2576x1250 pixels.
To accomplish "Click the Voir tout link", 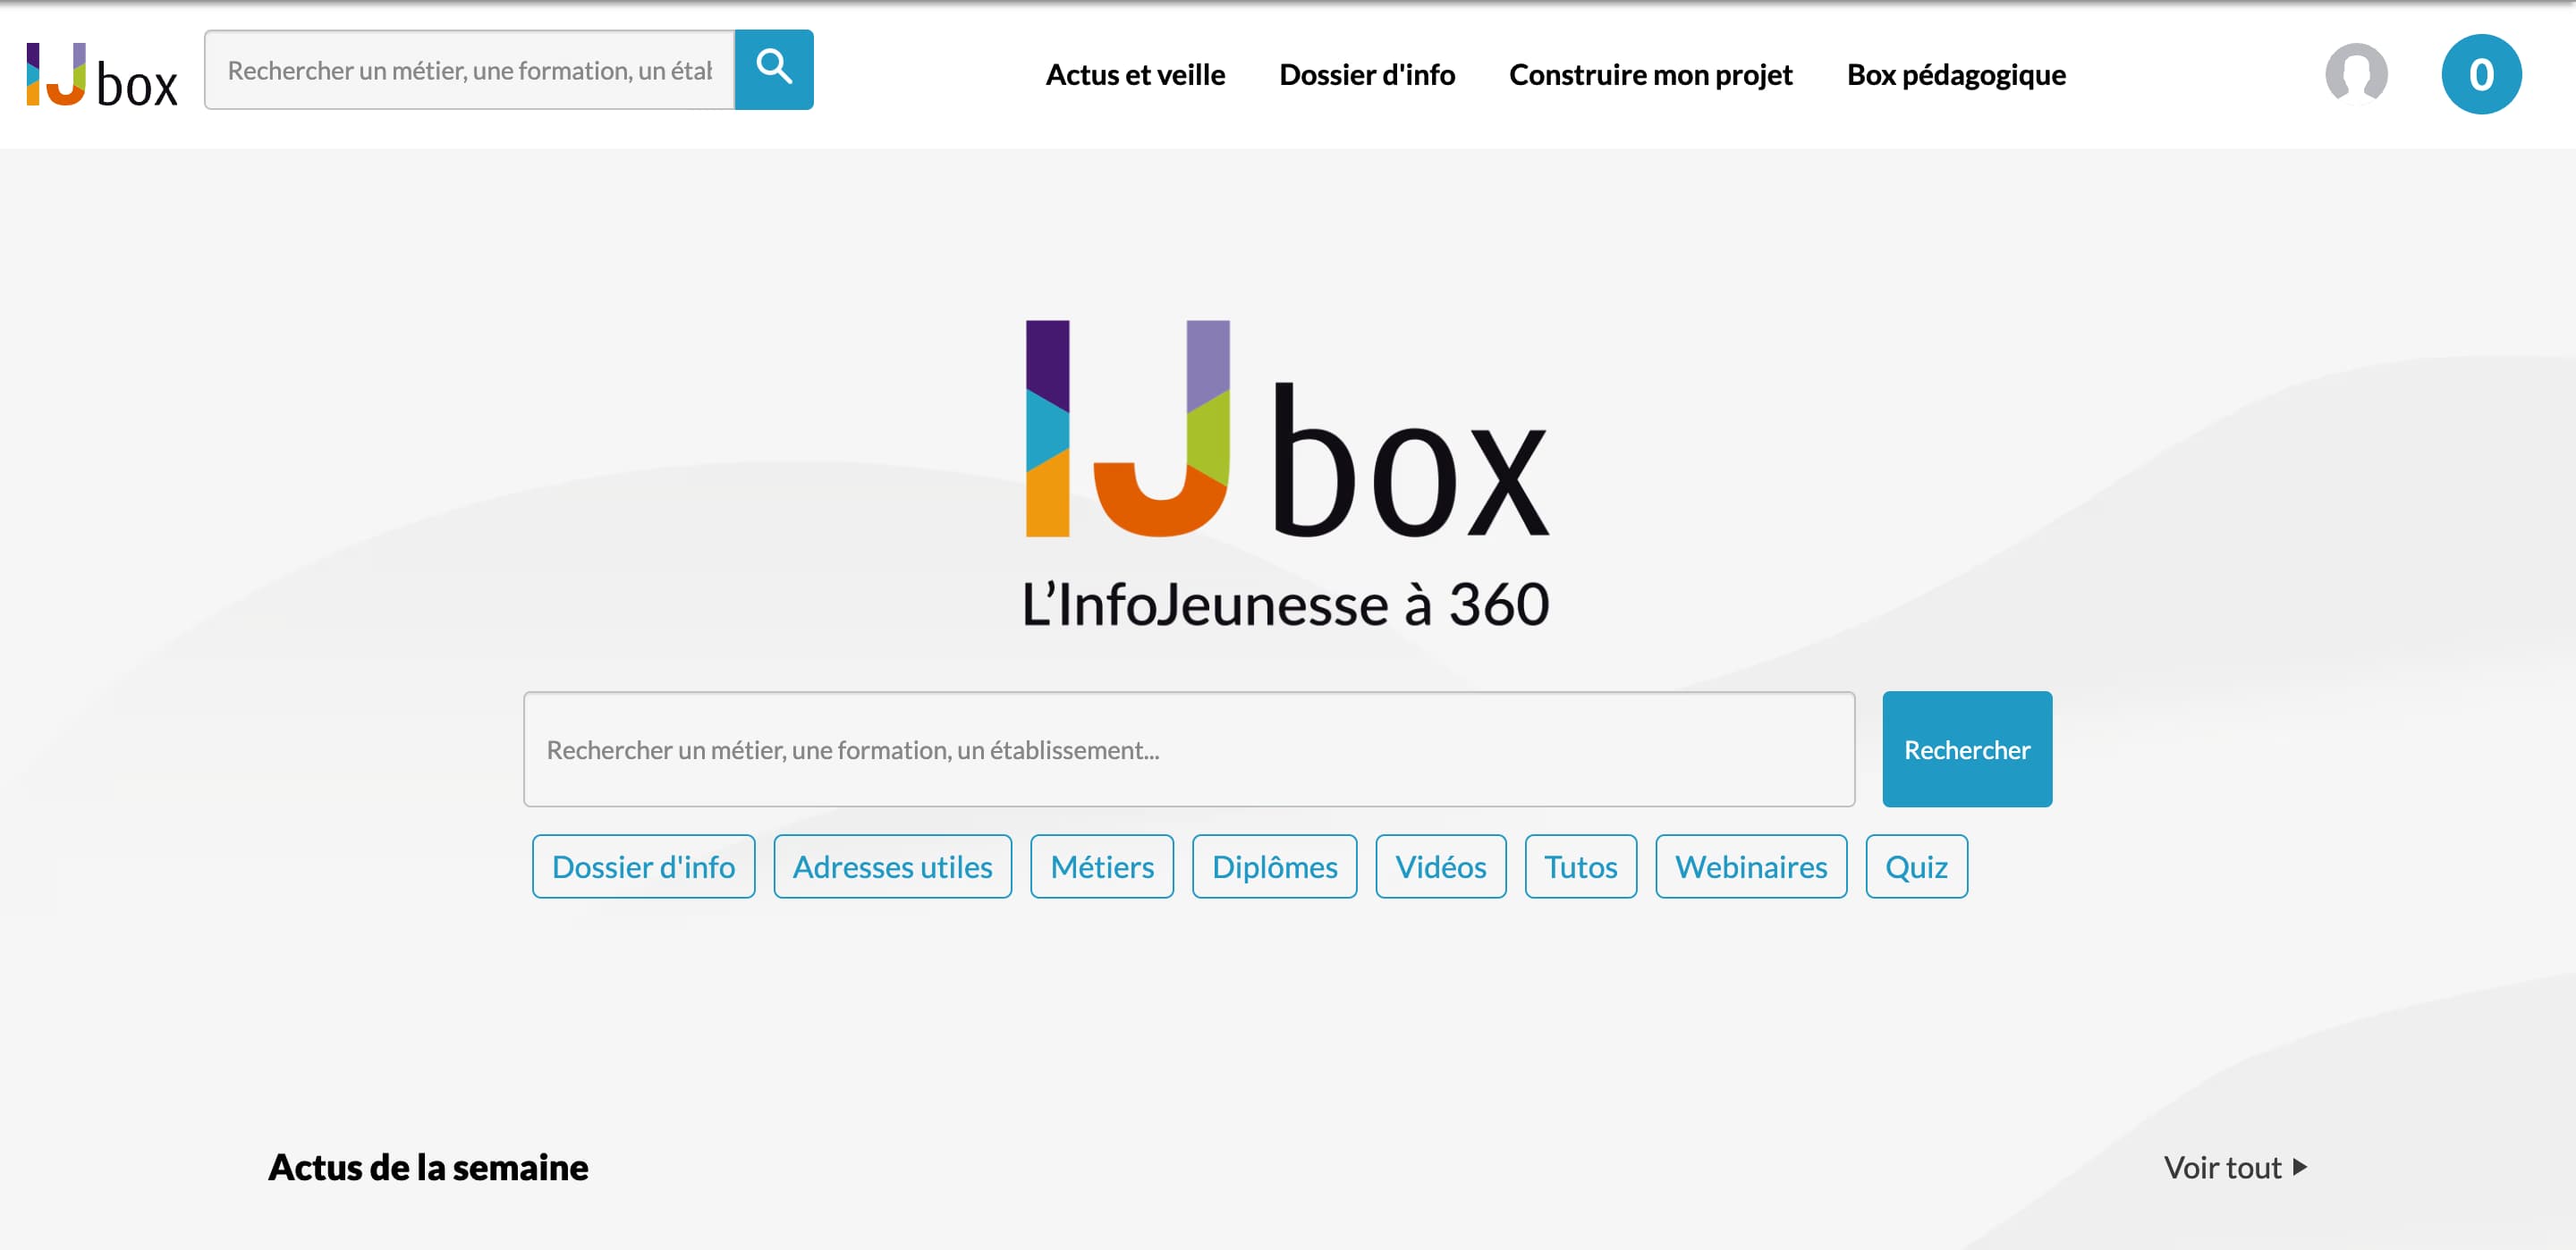I will 2235,1167.
